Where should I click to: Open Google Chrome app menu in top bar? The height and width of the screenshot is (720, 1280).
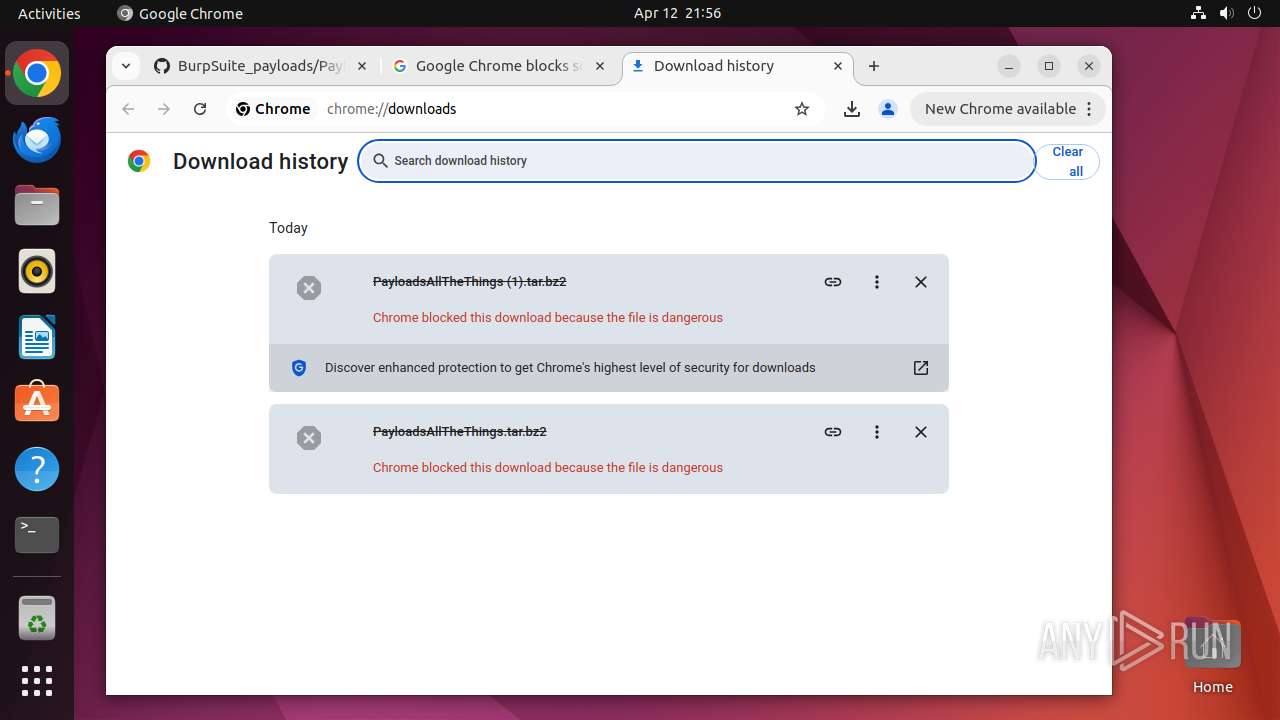click(180, 13)
